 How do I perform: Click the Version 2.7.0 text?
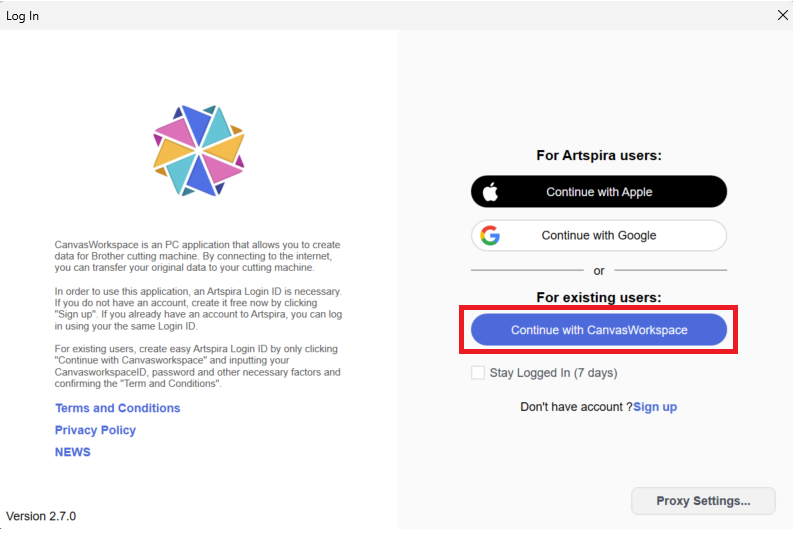point(41,516)
